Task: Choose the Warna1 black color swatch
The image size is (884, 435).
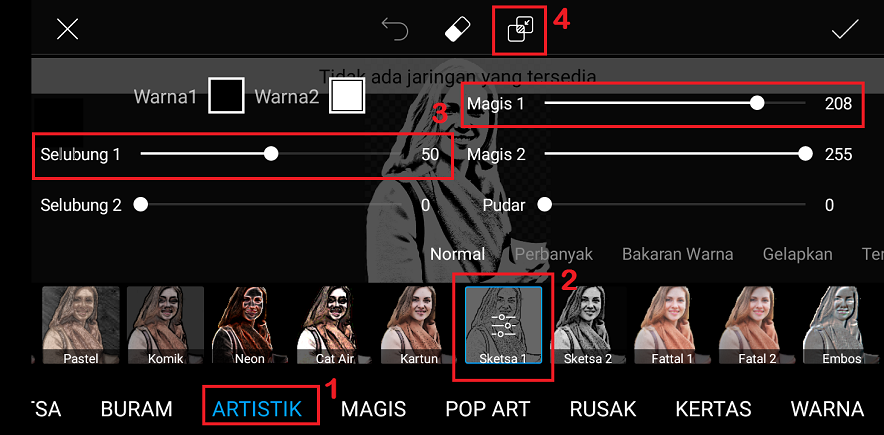Action: pyautogui.click(x=226, y=96)
